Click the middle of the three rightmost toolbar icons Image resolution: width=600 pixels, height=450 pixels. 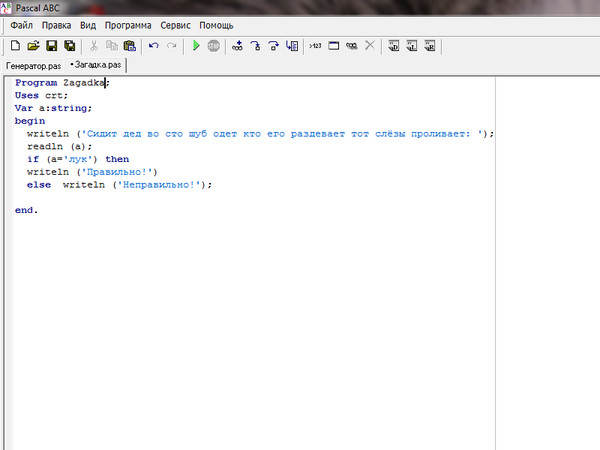pyautogui.click(x=411, y=46)
